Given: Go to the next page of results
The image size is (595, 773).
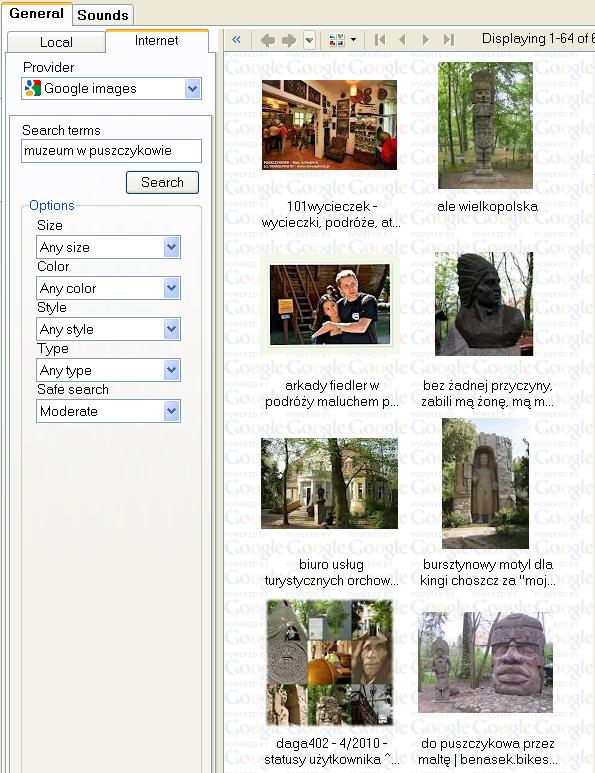Looking at the screenshot, I should click(425, 40).
